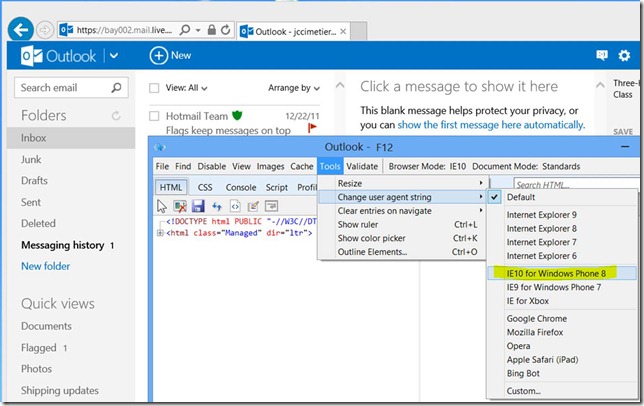Expand Clear entries on navigate submenu
The image size is (644, 406).
[x=403, y=211]
